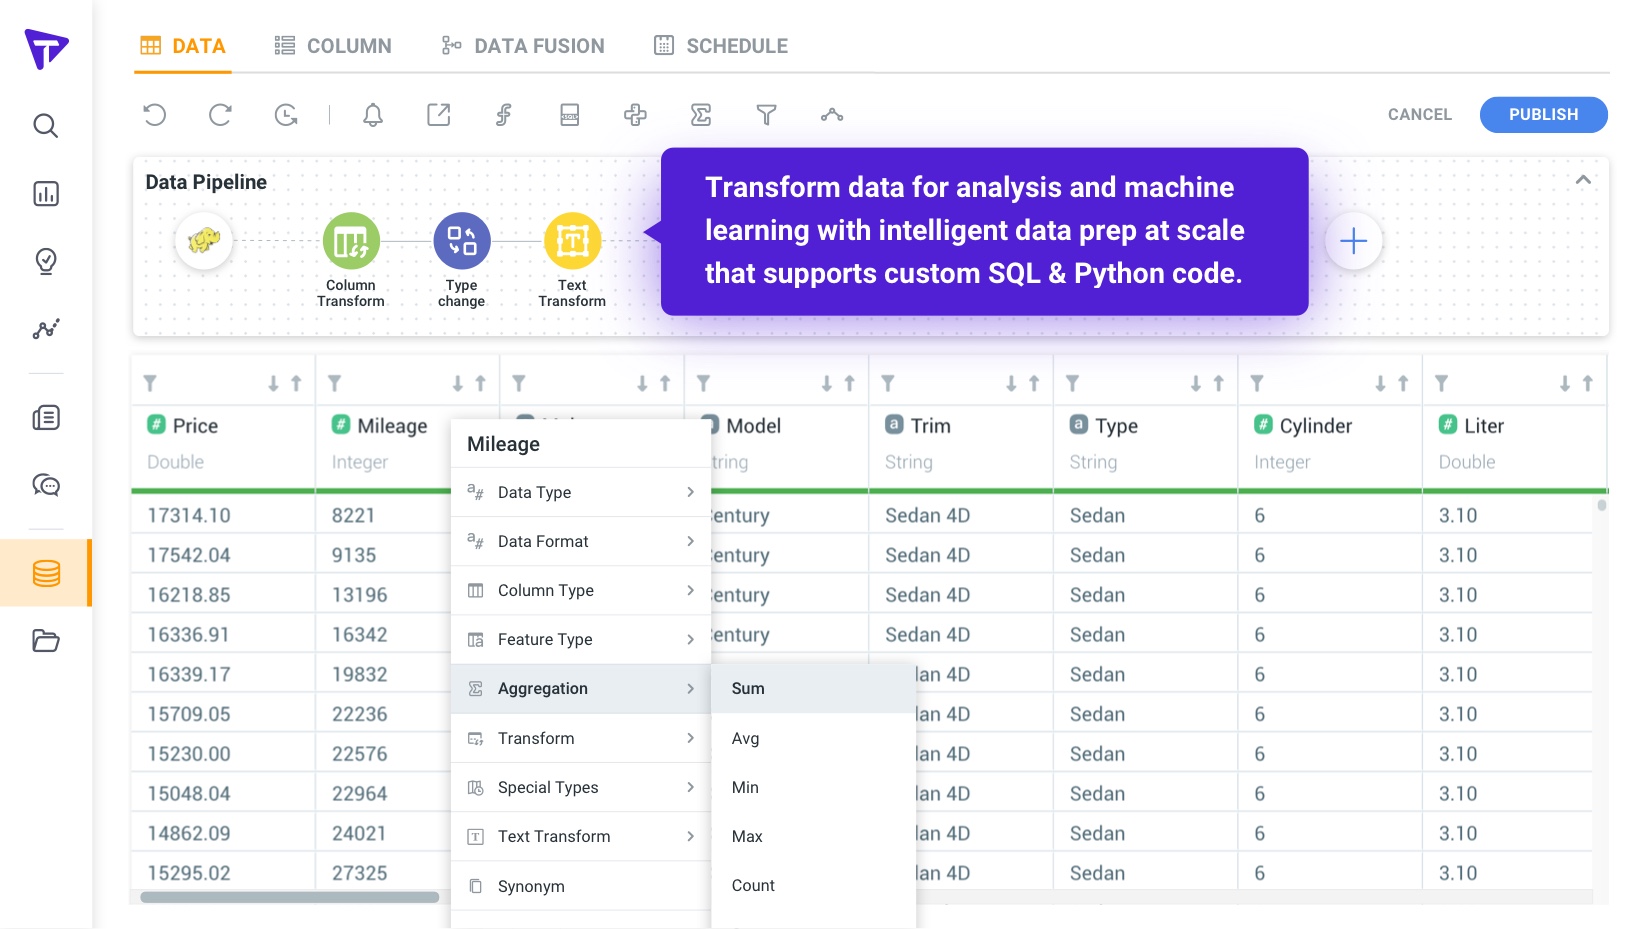1650x929 pixels.
Task: Toggle filter on the Price column
Action: [x=150, y=384]
